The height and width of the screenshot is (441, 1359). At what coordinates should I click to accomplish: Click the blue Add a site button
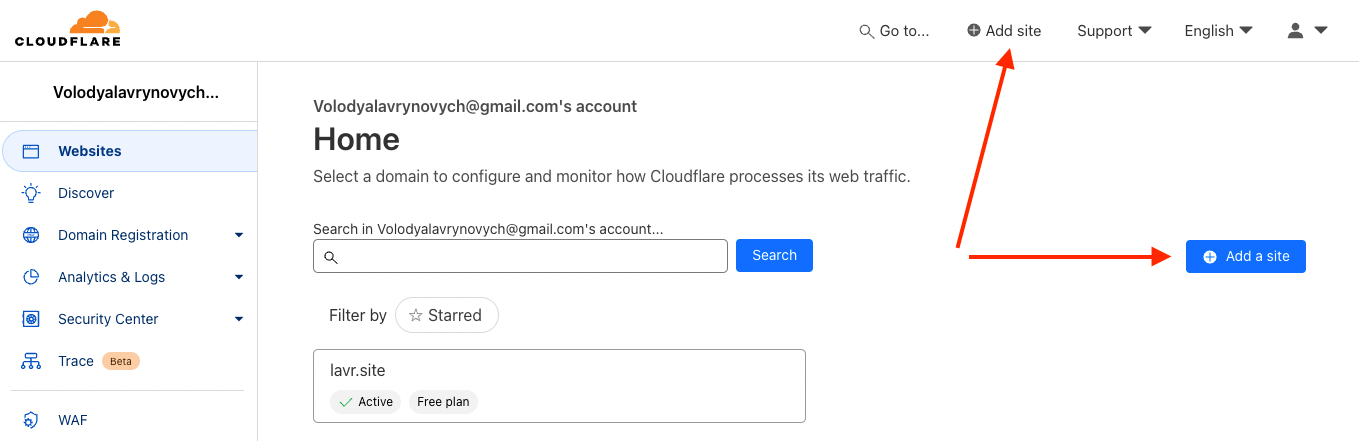(1245, 256)
